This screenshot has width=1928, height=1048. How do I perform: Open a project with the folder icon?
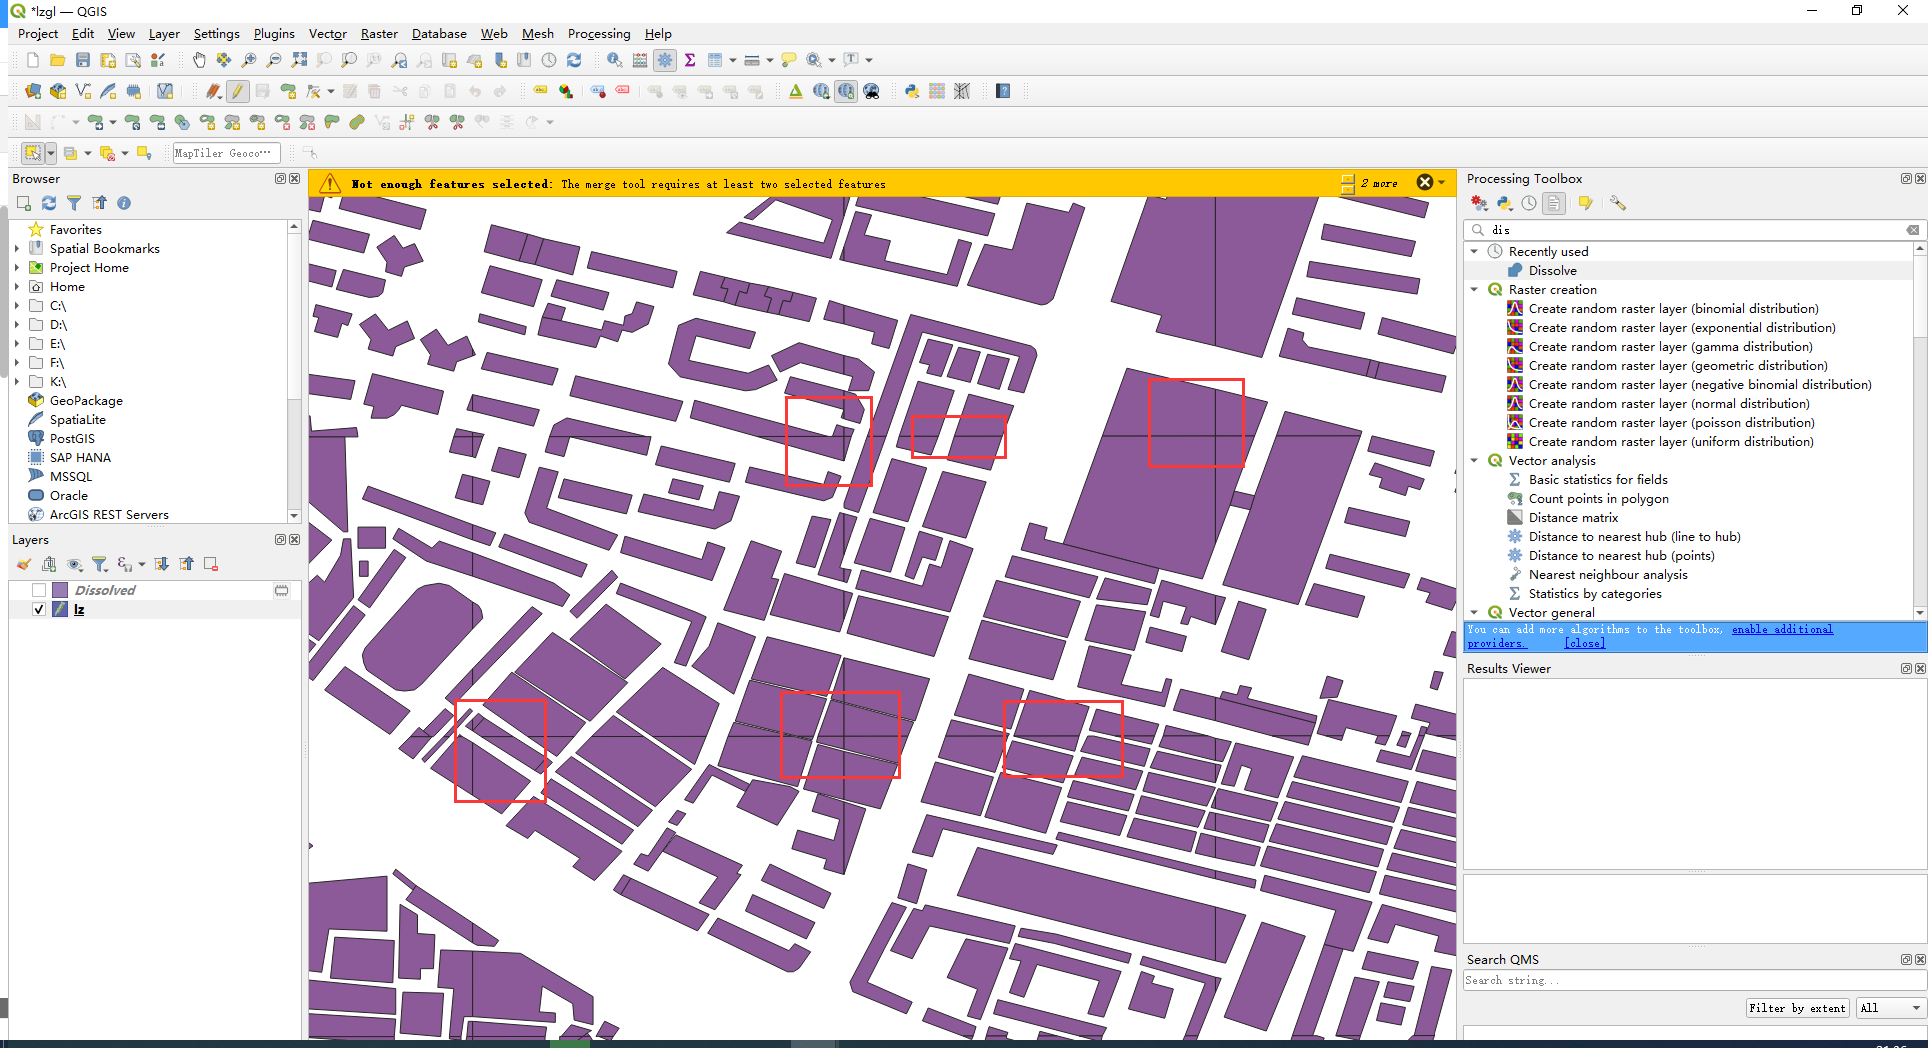click(x=57, y=60)
